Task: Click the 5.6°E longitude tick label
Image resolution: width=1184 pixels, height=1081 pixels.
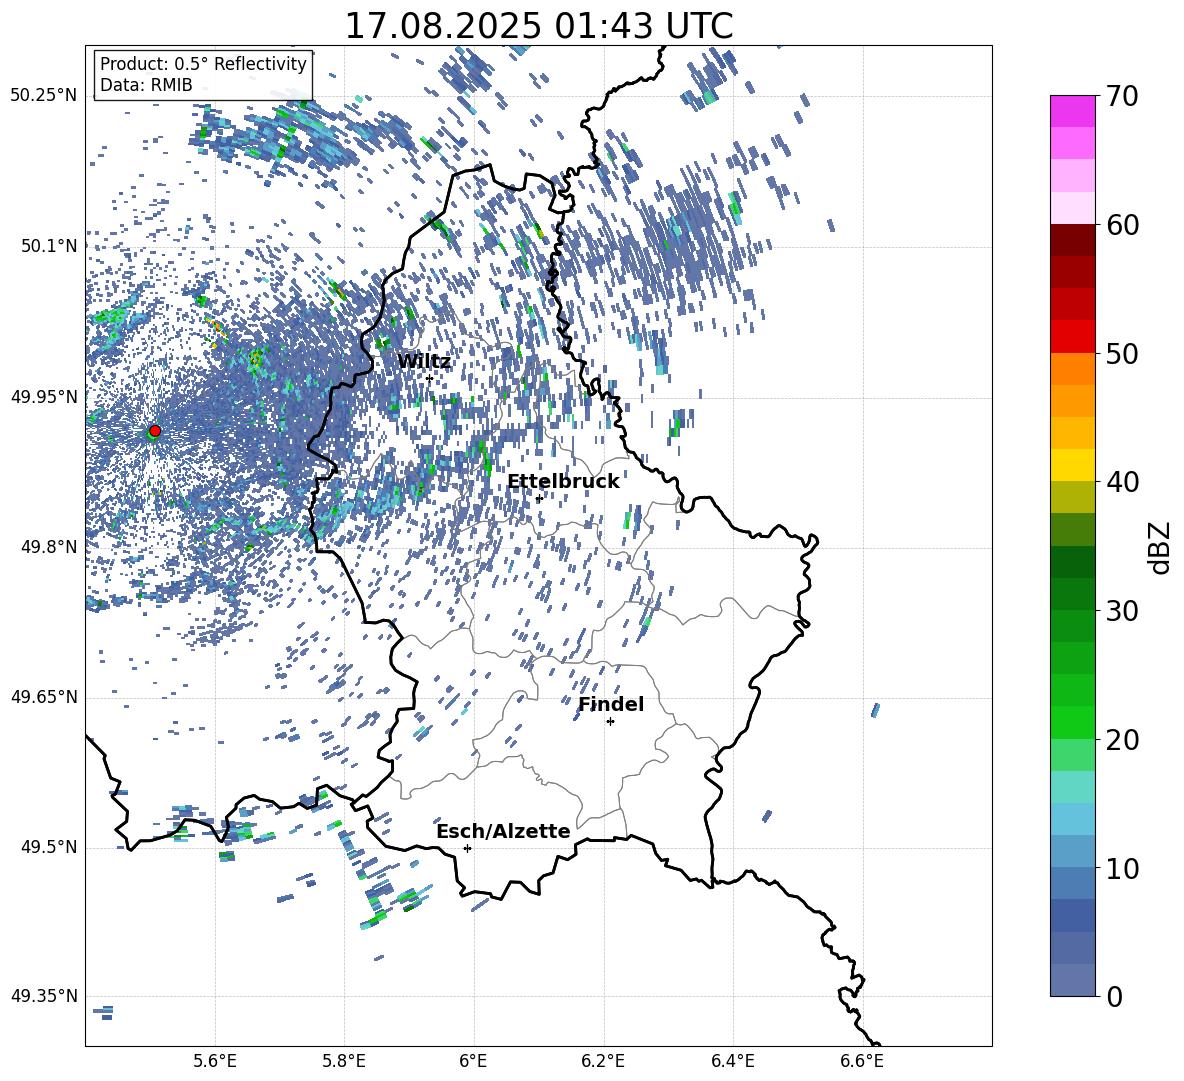Action: [x=215, y=1061]
